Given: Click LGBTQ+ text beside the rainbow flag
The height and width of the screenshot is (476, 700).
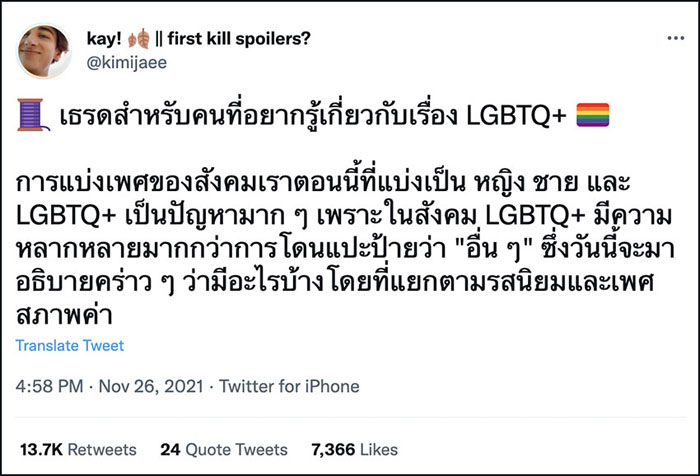Looking at the screenshot, I should (516, 116).
